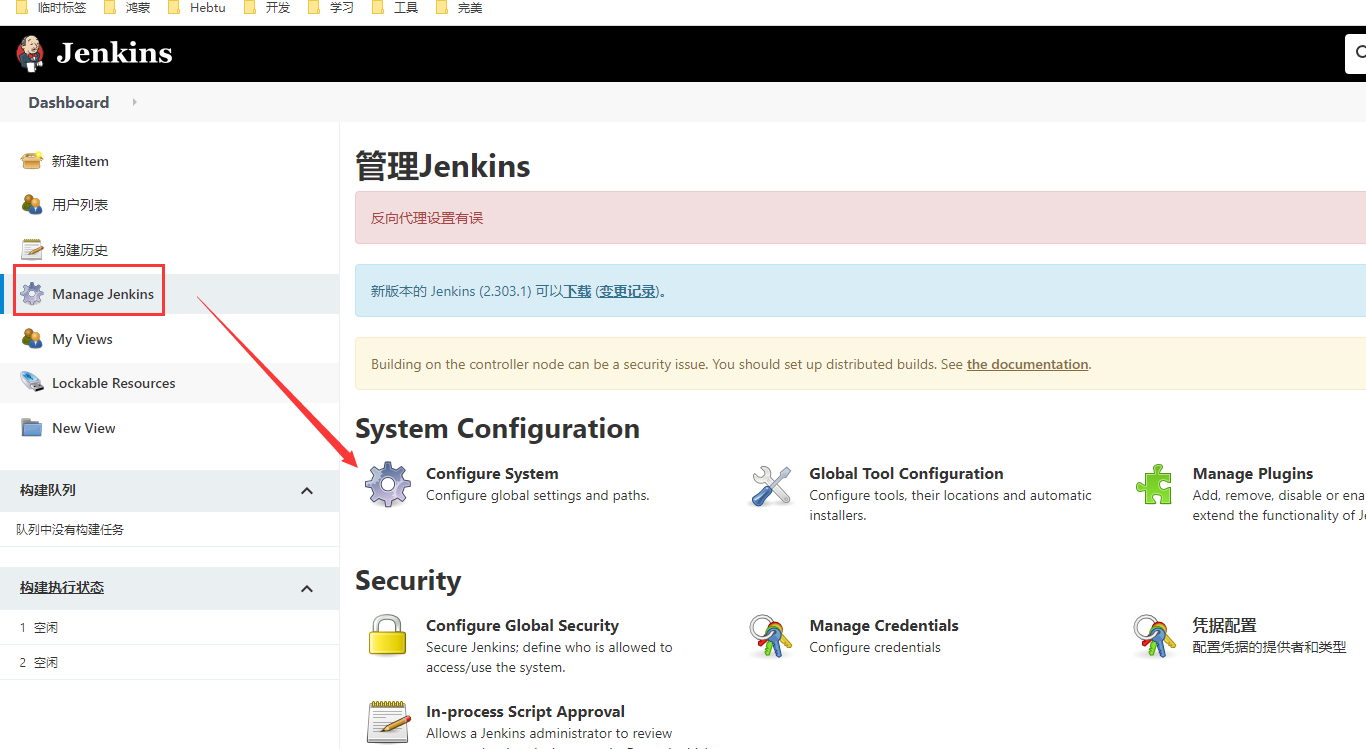1366x749 pixels.
Task: Click the Configure Global Security padlock icon
Action: (x=388, y=636)
